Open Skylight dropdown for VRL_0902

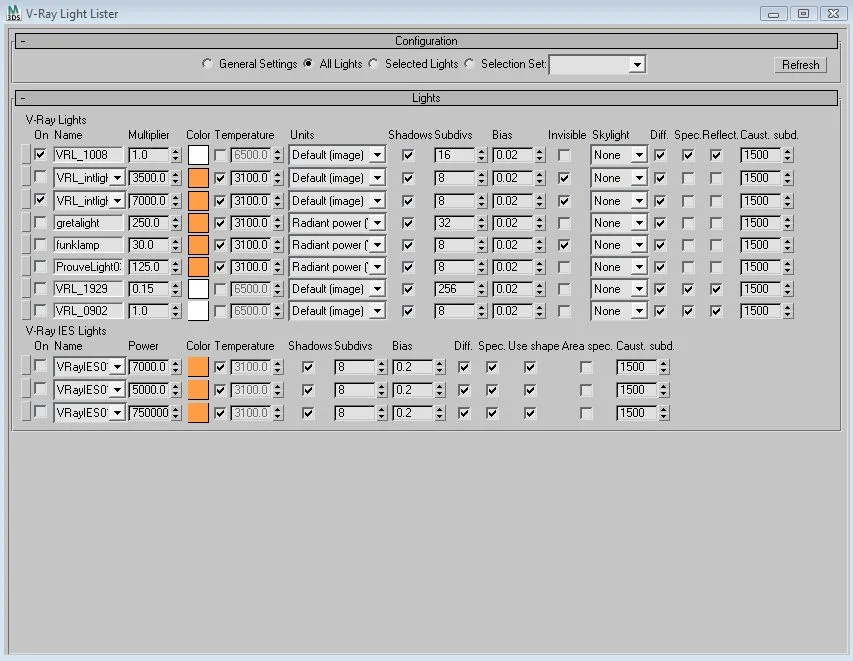tap(639, 311)
